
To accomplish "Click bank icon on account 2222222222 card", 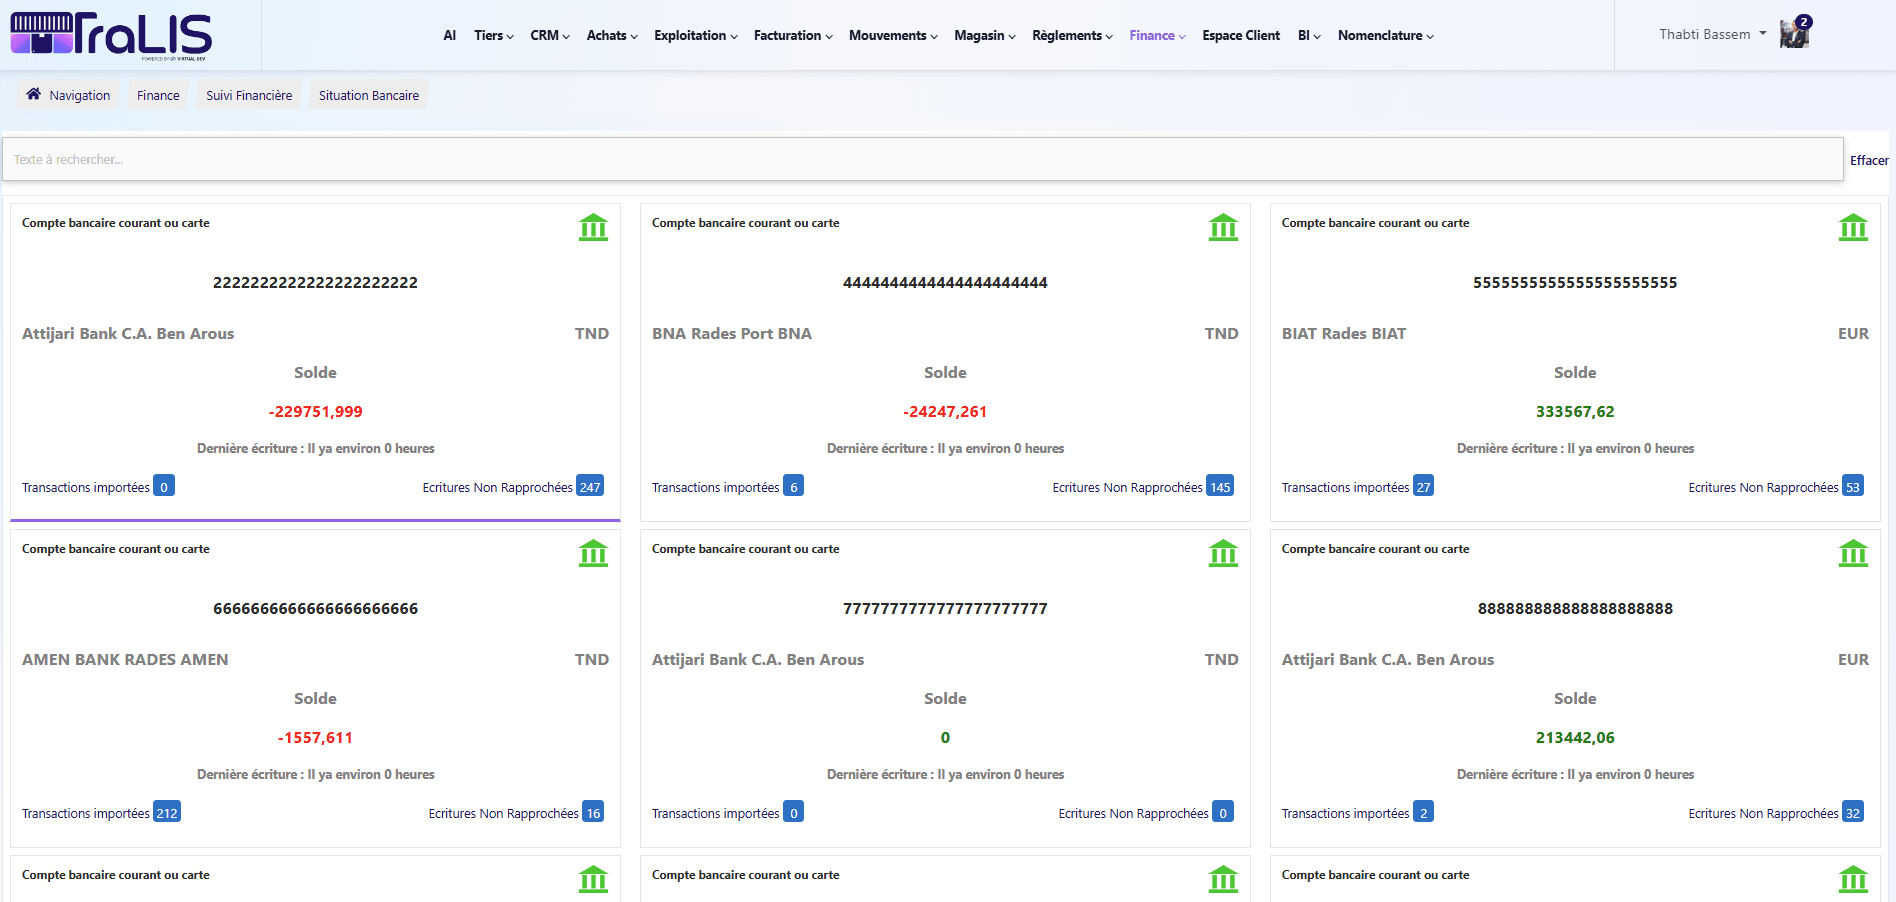I will click(x=593, y=228).
